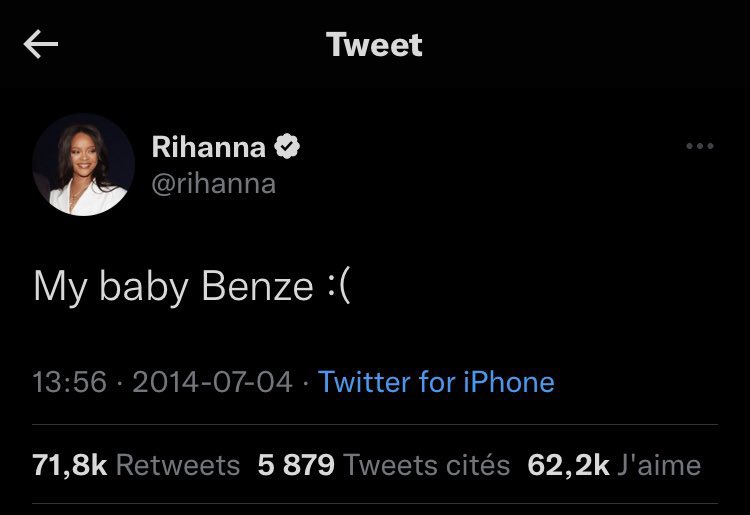Open the @rihanna handle
Viewport: 750px width, 515px height.
214,184
